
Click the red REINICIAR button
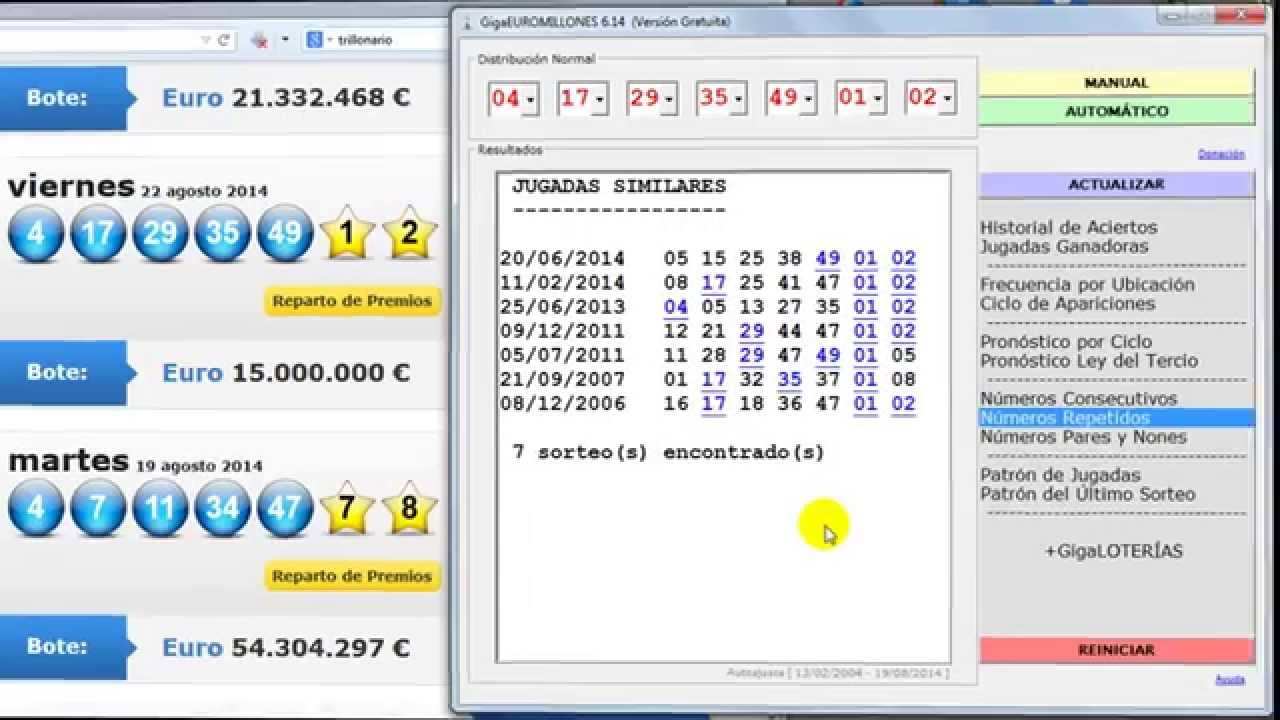1116,650
